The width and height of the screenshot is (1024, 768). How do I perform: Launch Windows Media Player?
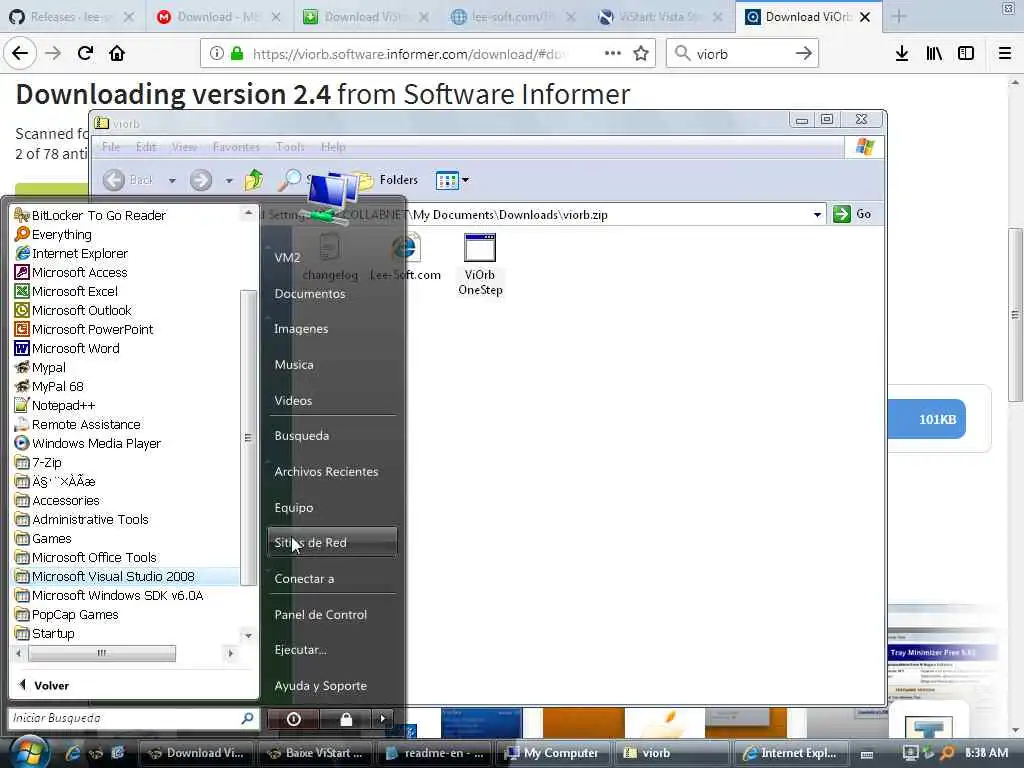point(88,443)
